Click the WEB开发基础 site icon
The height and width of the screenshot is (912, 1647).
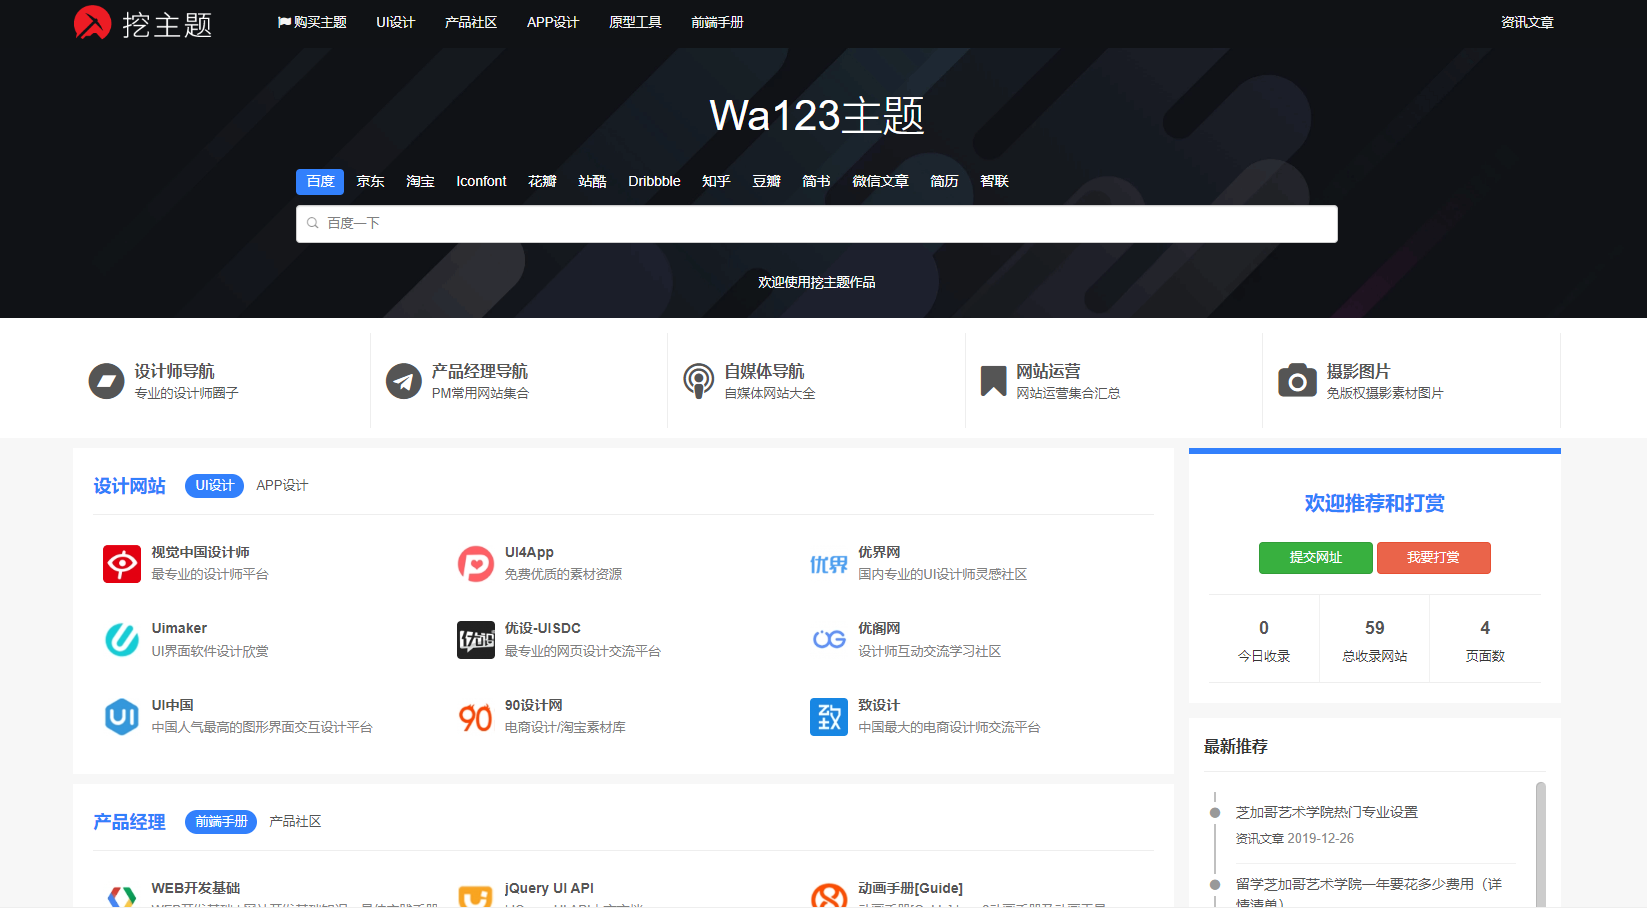(122, 897)
